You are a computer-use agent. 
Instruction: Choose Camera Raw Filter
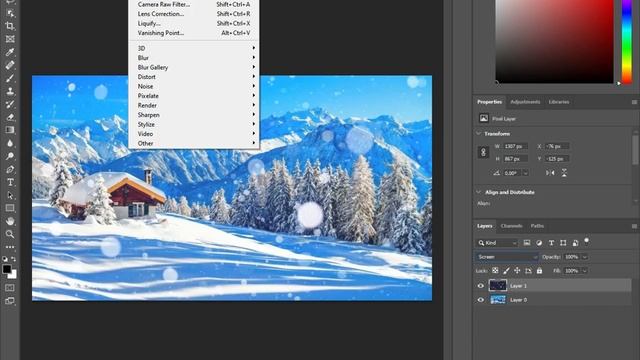coord(194,4)
